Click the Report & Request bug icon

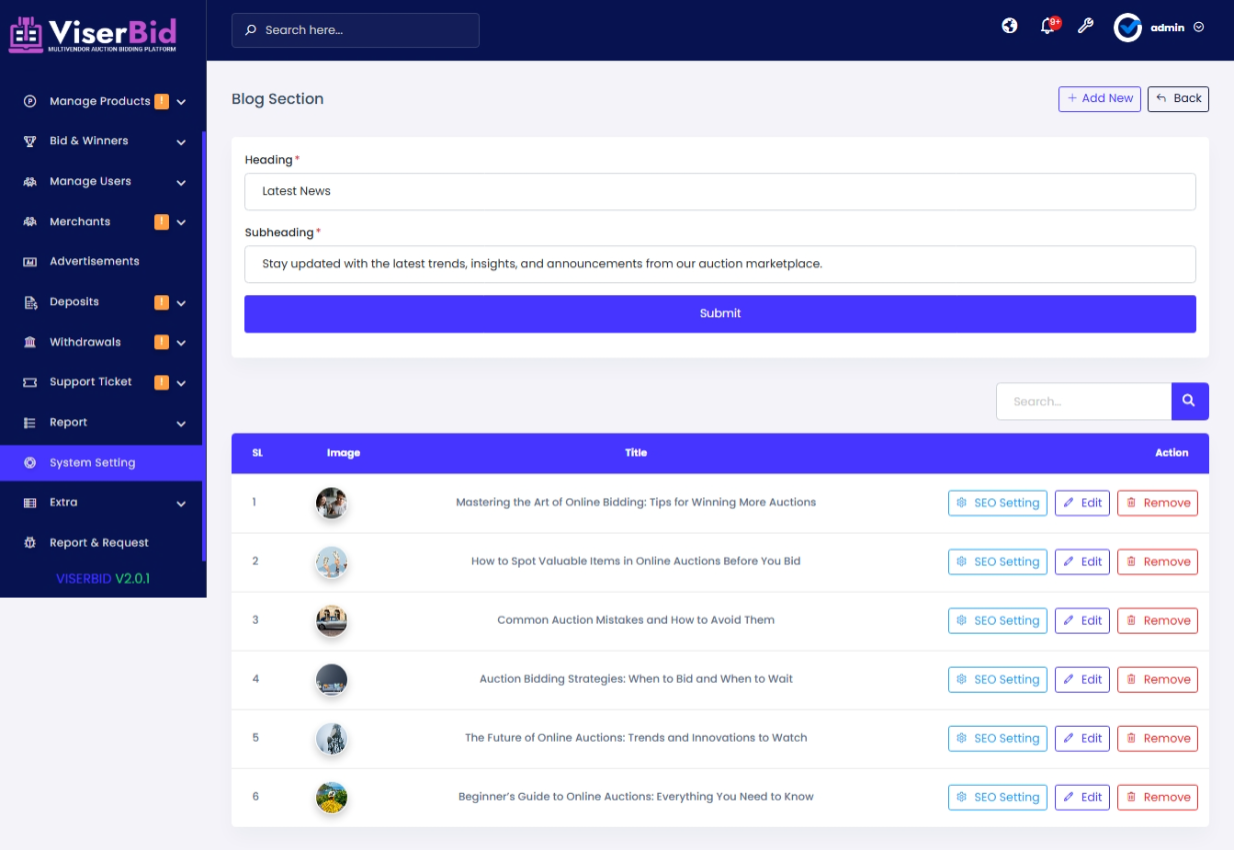point(30,543)
